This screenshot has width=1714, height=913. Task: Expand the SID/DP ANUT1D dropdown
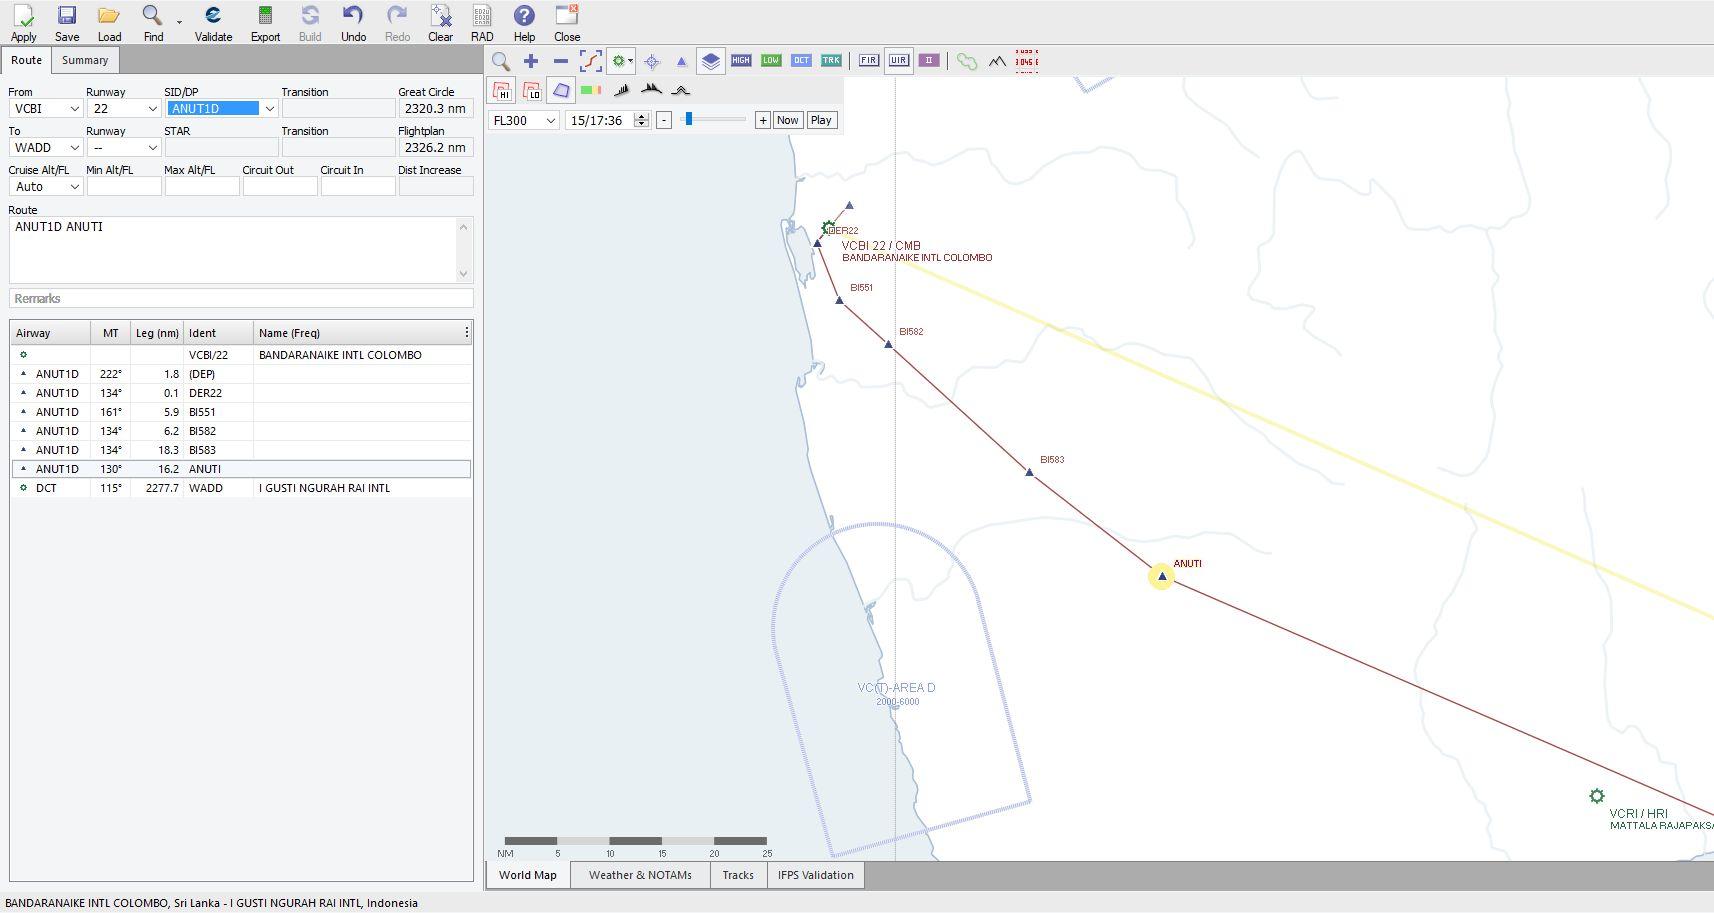click(x=269, y=108)
